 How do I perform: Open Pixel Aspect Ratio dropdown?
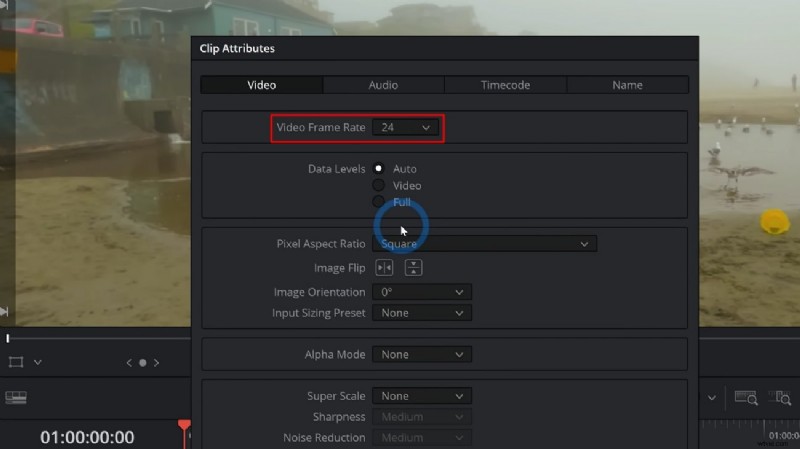[484, 244]
